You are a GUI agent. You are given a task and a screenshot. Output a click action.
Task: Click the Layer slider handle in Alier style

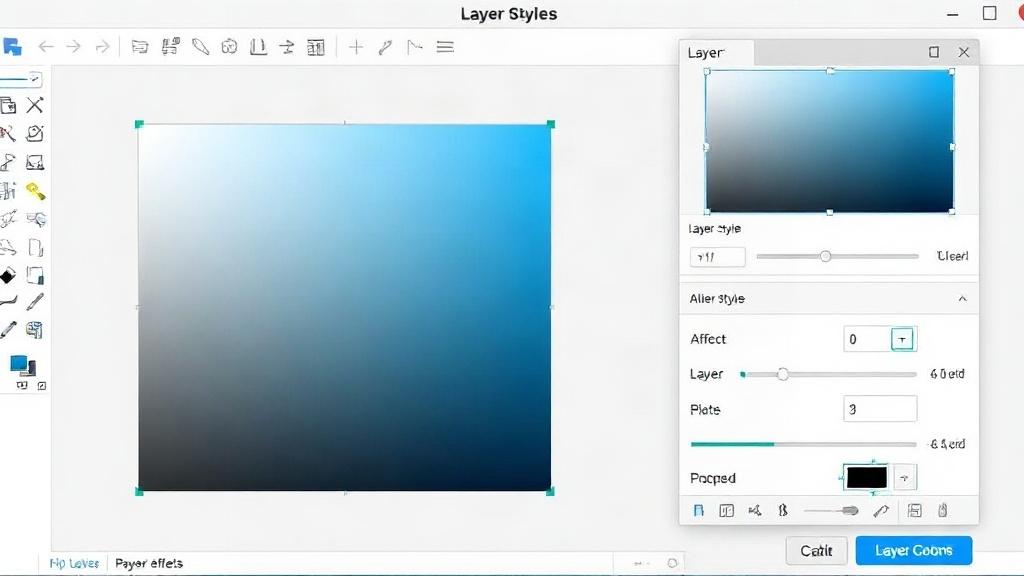pyautogui.click(x=782, y=374)
